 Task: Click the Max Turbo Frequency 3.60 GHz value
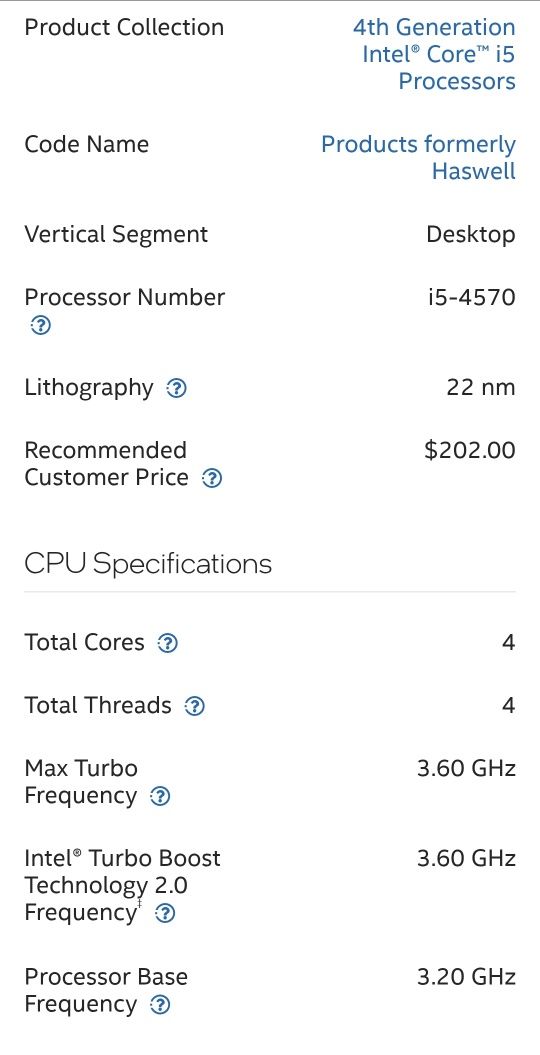467,768
